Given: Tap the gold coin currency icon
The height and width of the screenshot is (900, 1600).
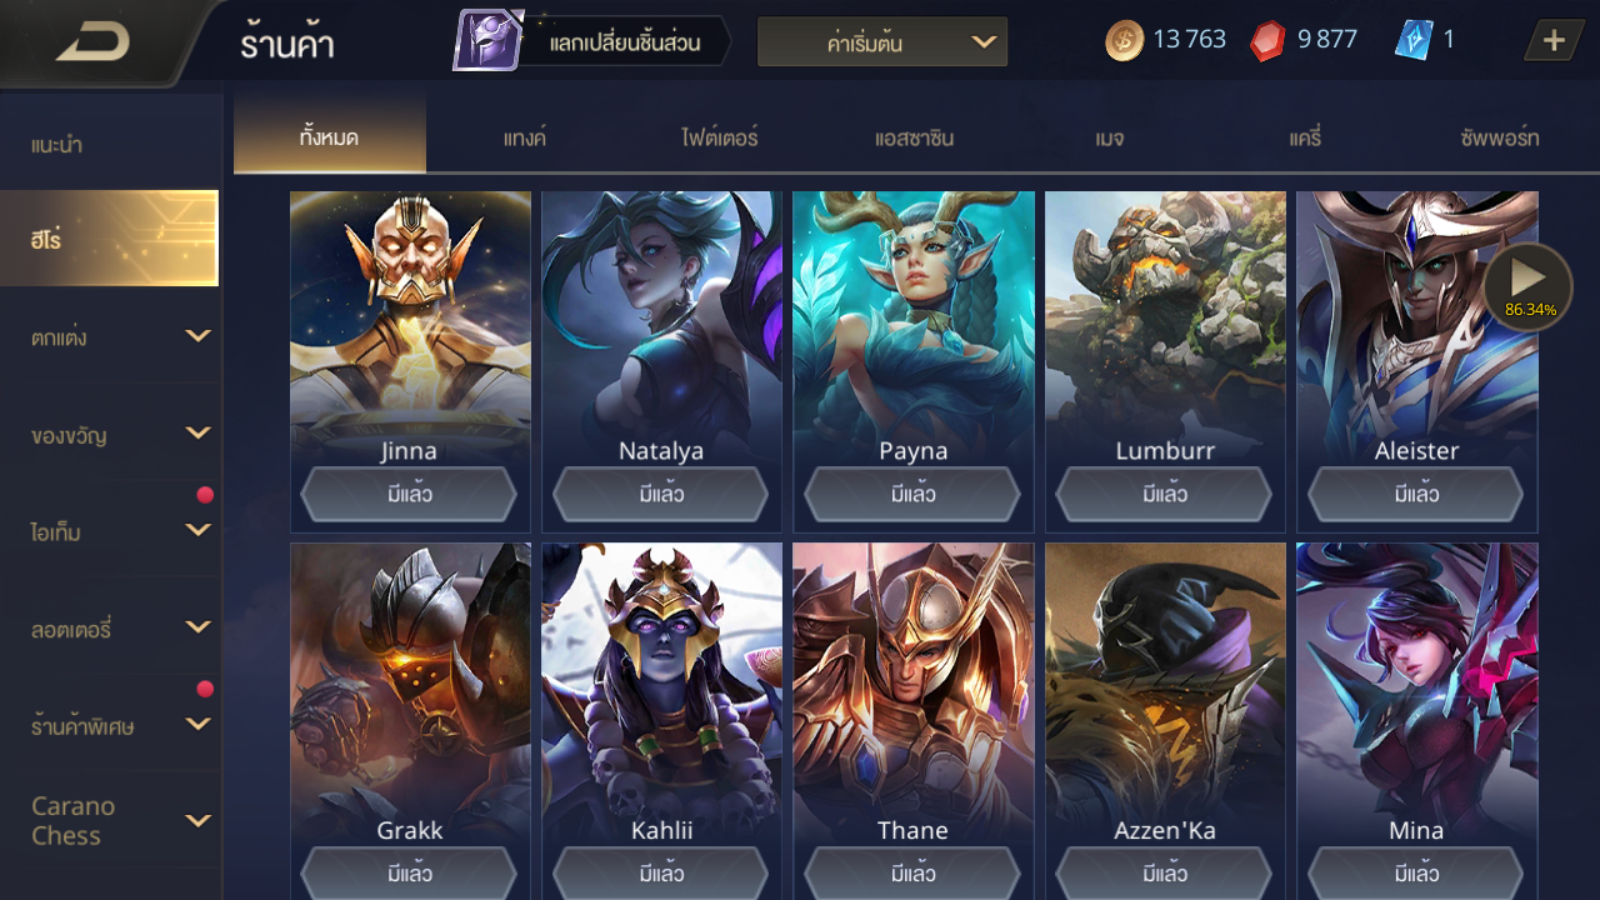Looking at the screenshot, I should pyautogui.click(x=1124, y=41).
